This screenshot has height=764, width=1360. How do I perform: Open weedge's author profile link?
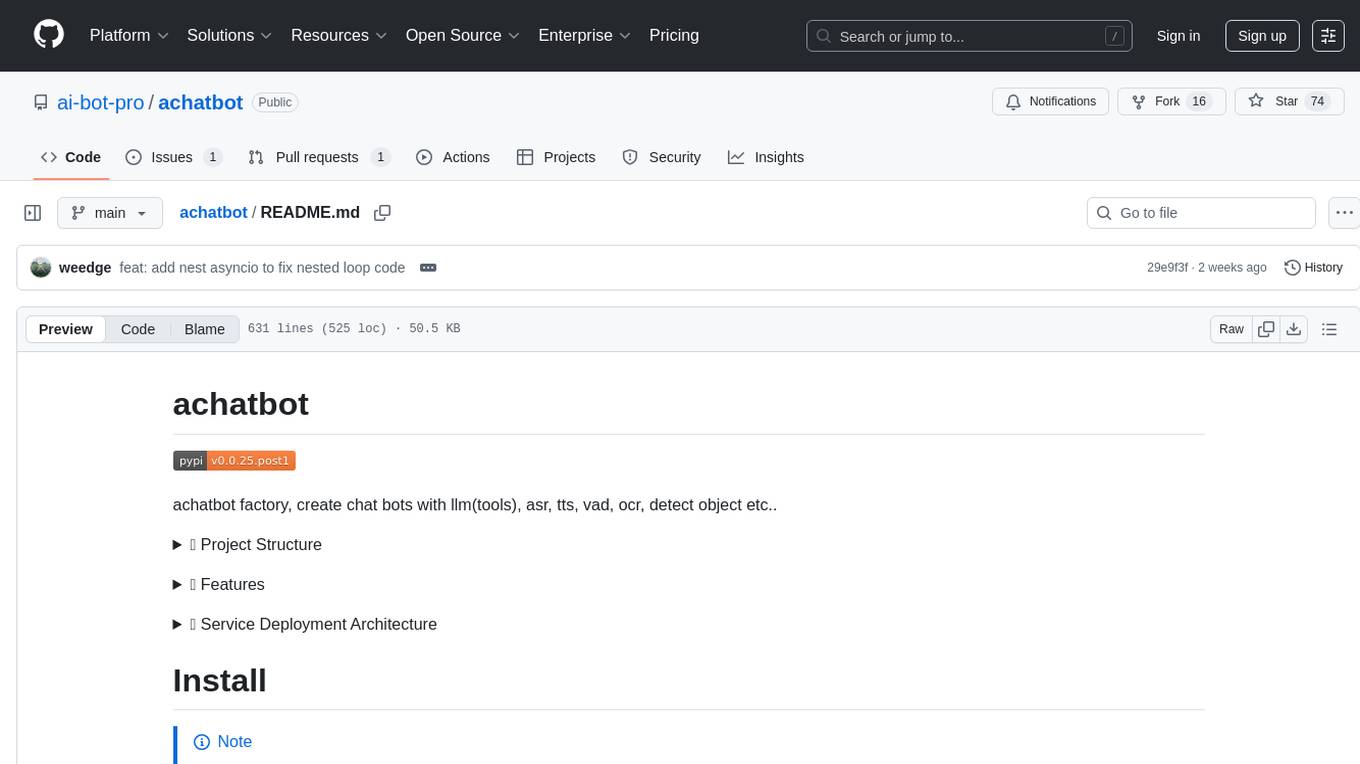(x=85, y=268)
